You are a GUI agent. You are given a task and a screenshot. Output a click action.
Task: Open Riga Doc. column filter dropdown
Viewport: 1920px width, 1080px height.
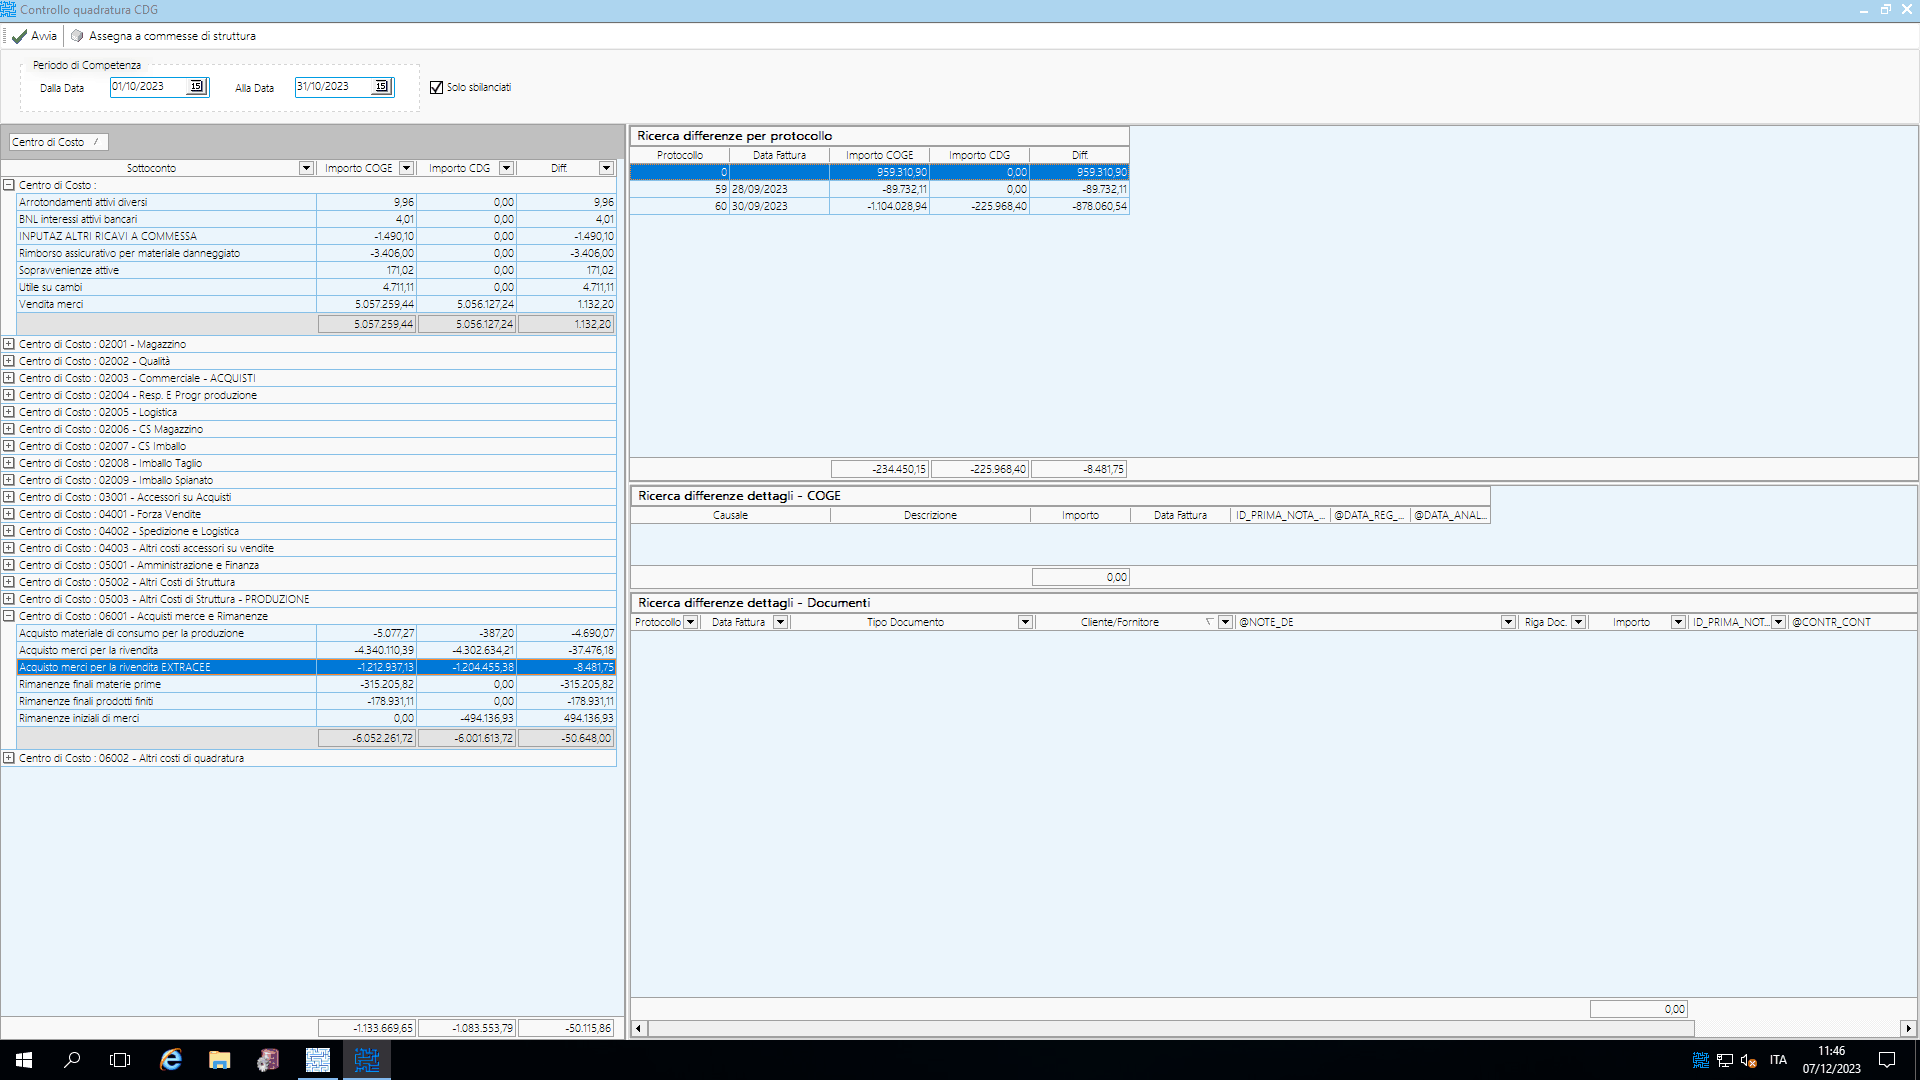click(1578, 622)
